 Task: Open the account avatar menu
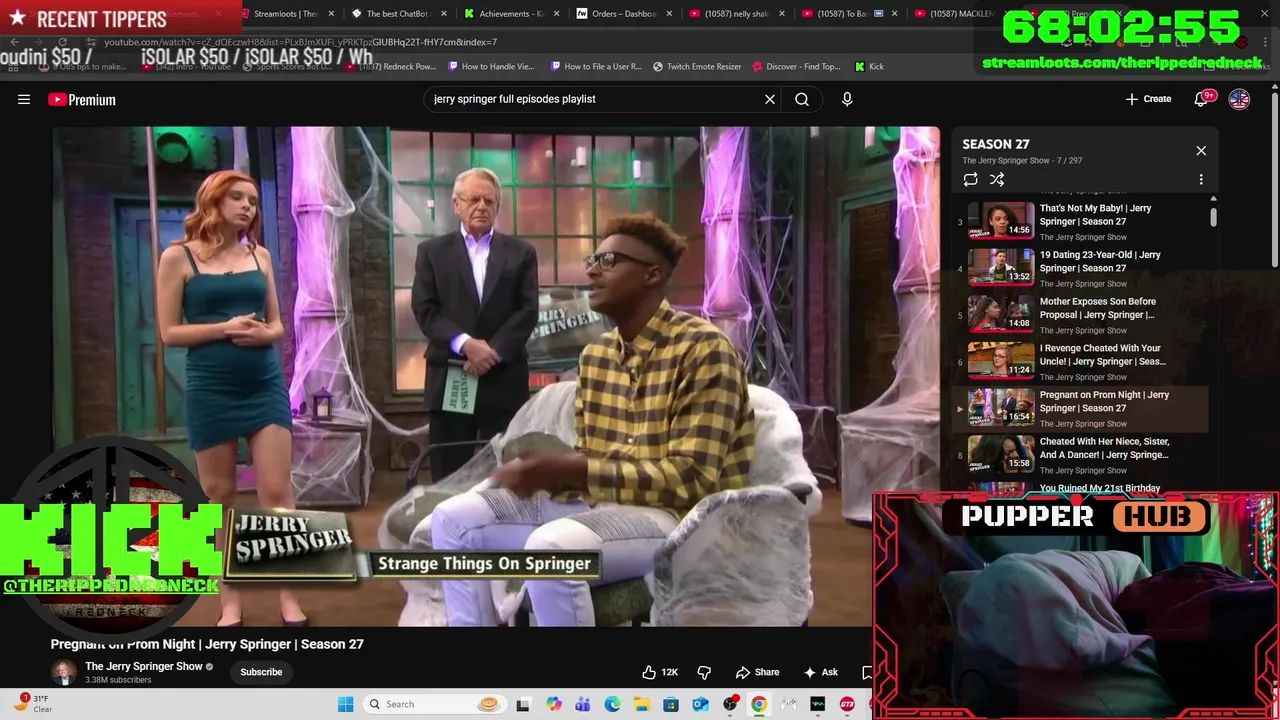tap(1239, 99)
